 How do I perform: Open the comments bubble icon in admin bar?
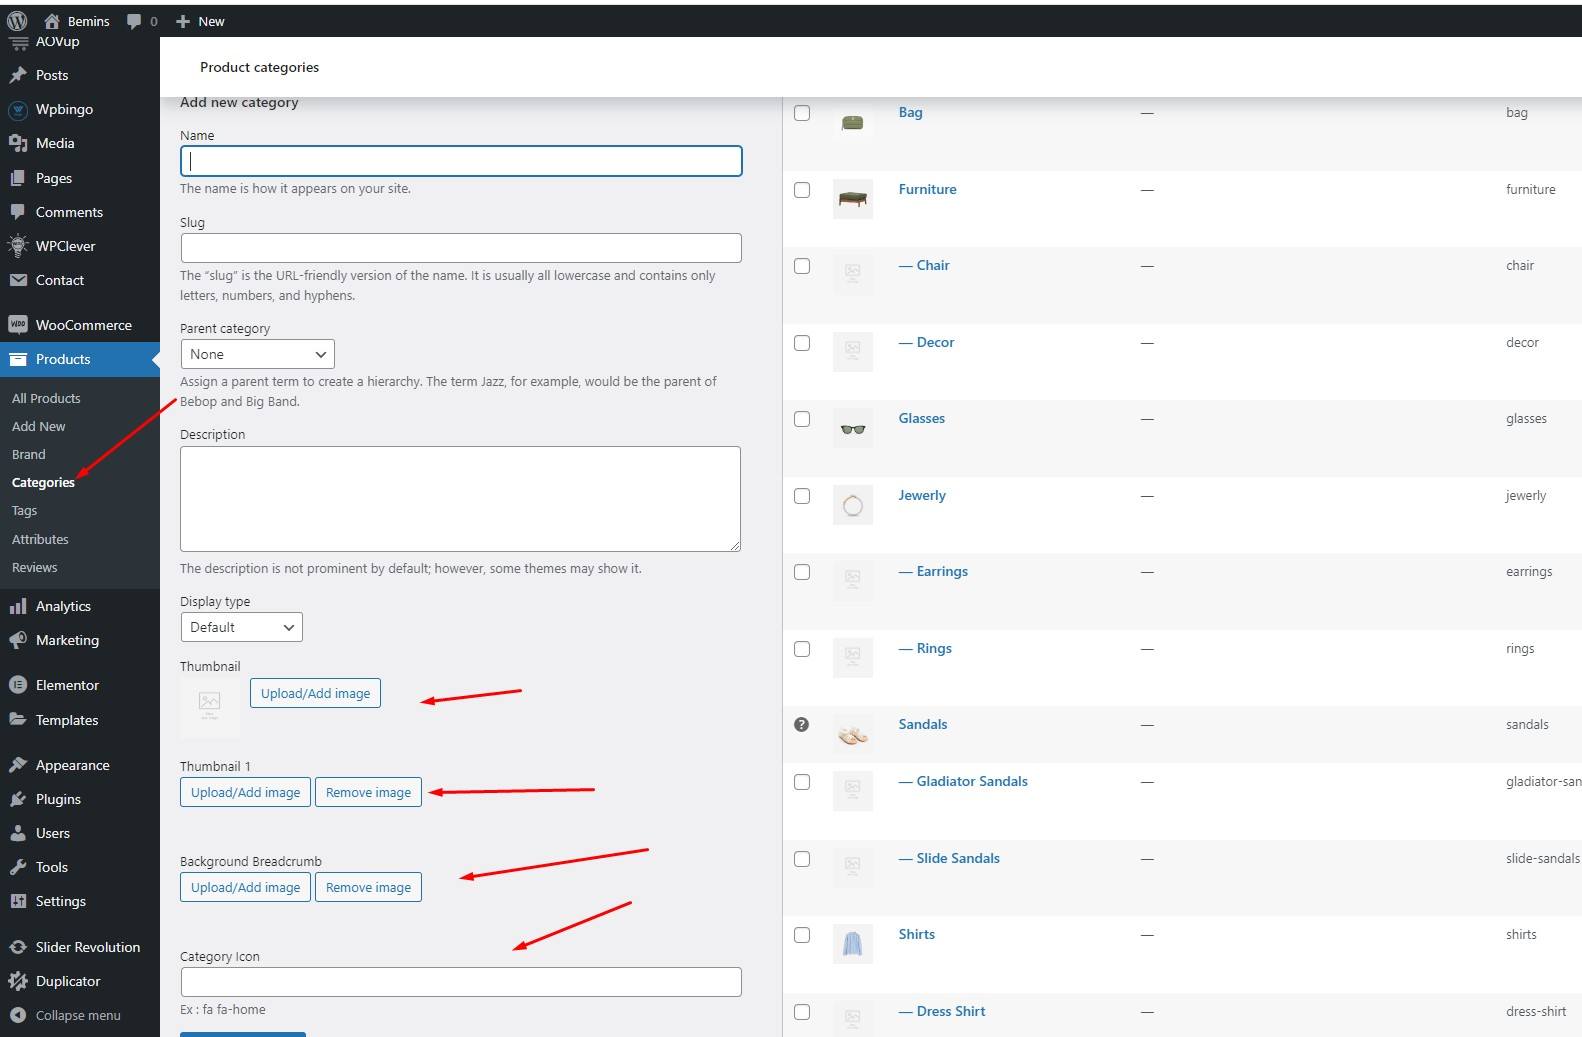point(134,21)
